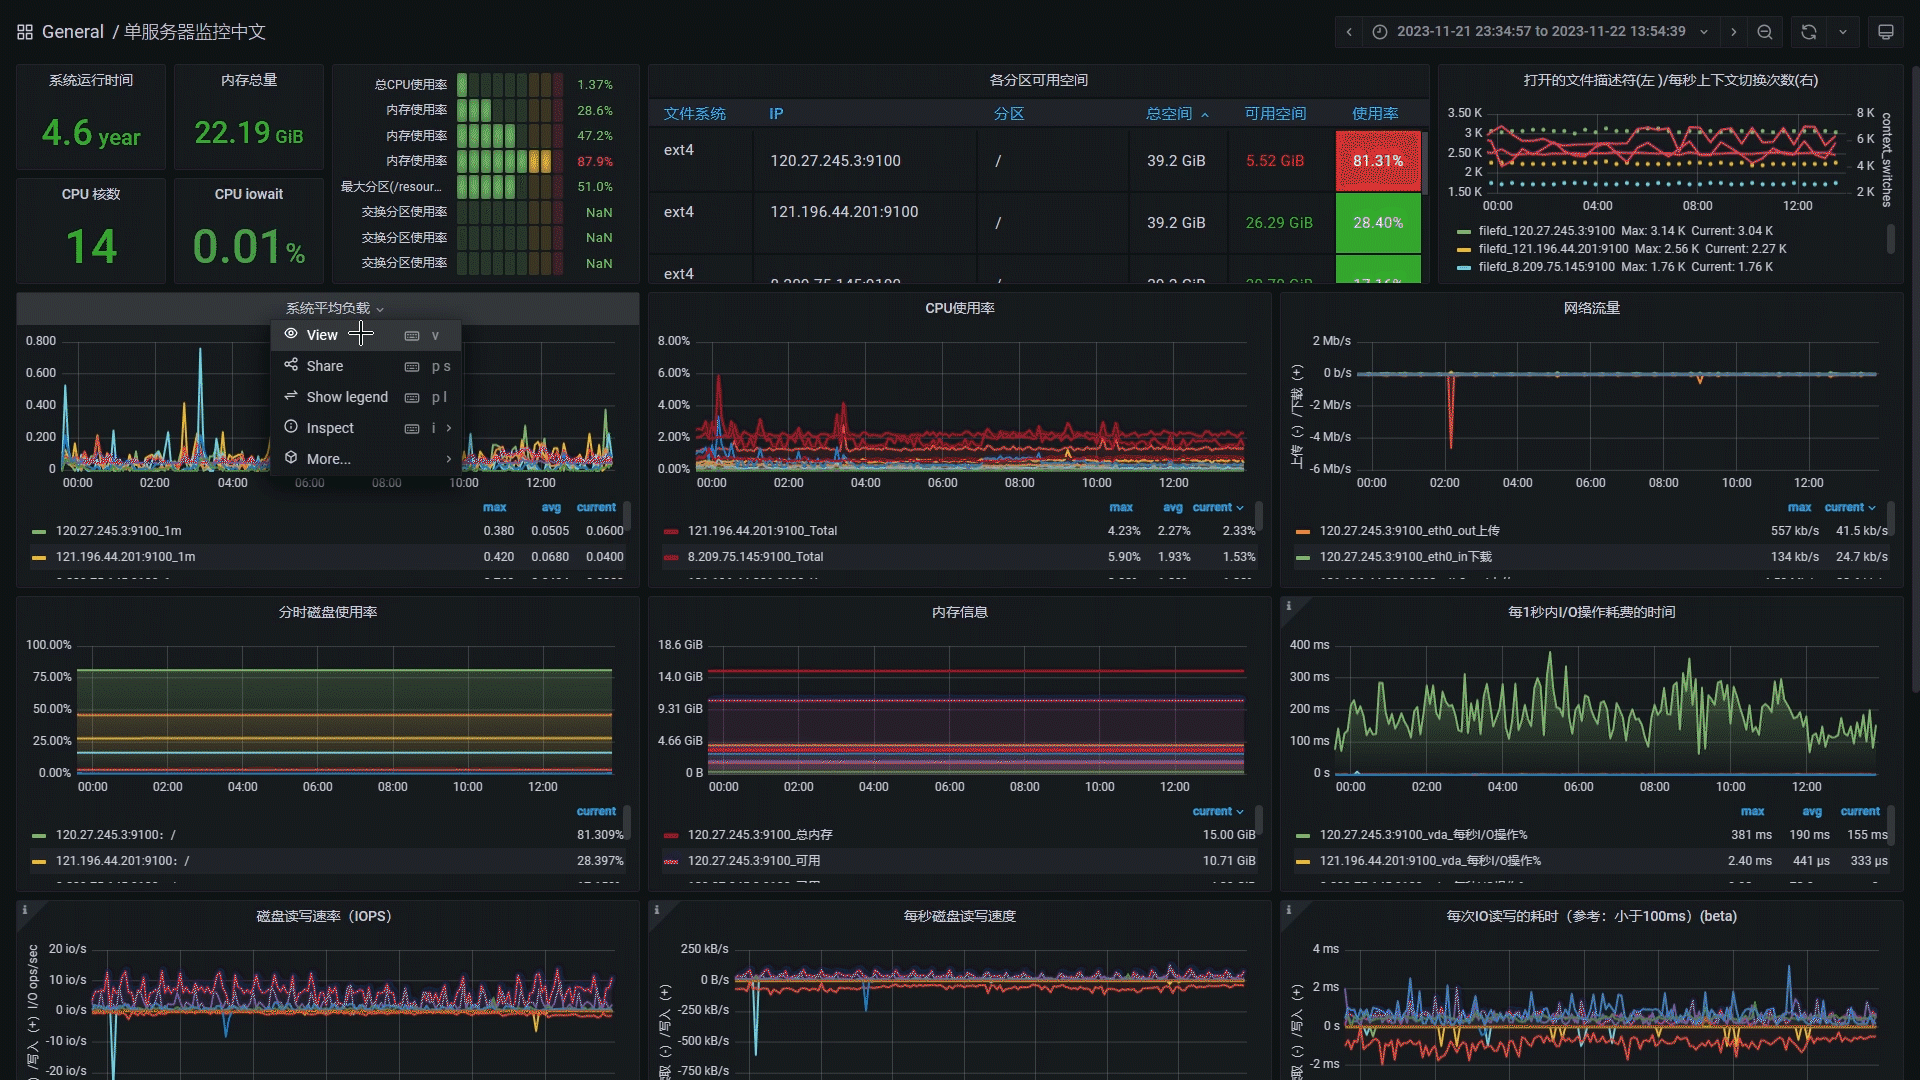Sort network legend by current column
The image size is (1920, 1080).
coord(1850,508)
